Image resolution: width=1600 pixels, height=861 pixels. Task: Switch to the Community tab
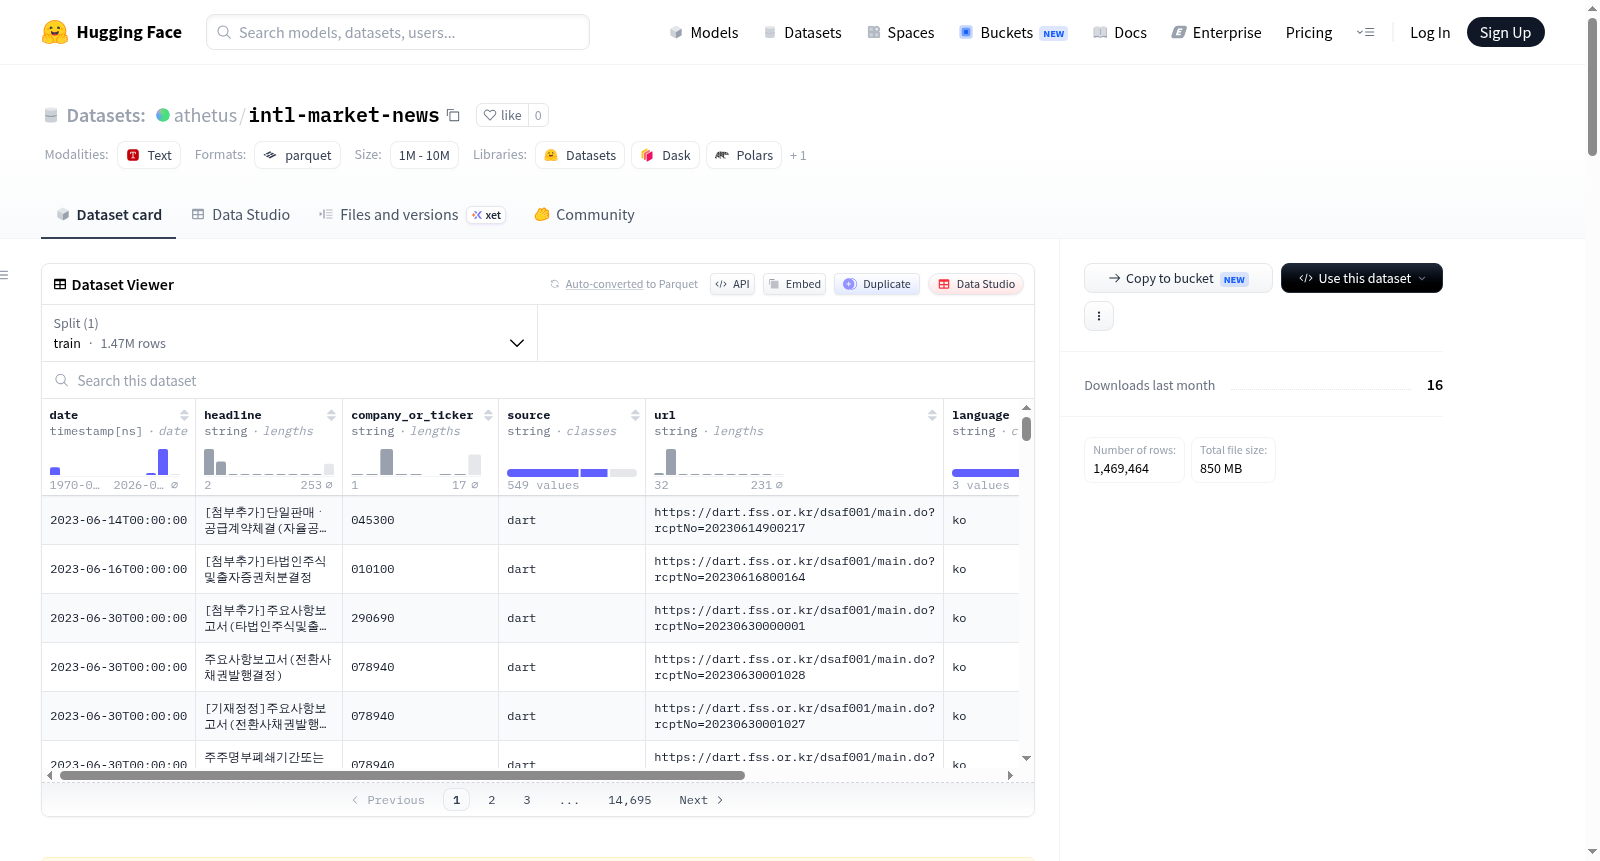(x=585, y=214)
